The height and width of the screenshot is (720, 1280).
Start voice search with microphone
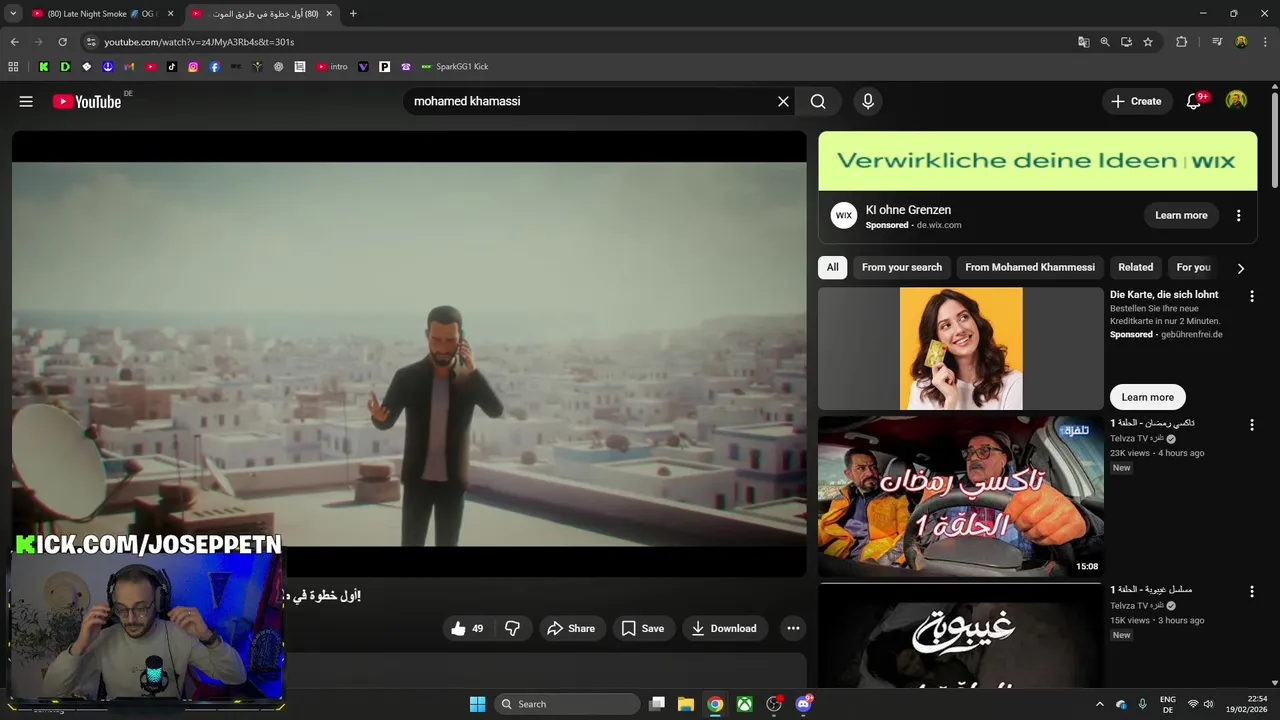click(868, 101)
